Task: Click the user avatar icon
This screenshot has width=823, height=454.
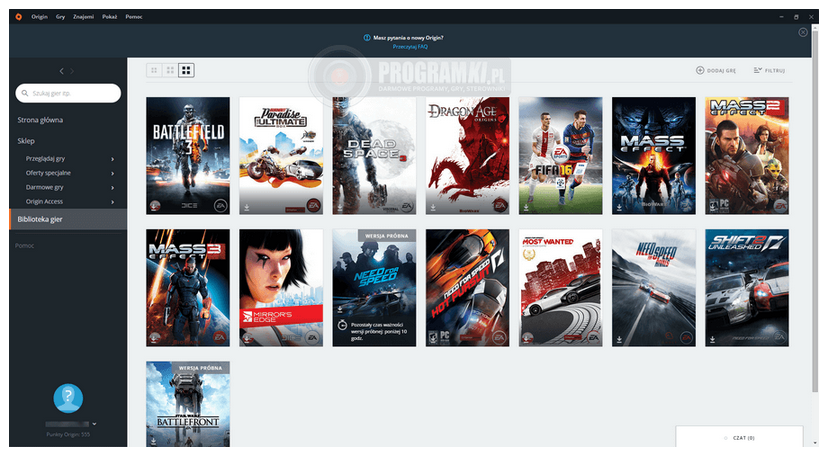Action: coord(68,398)
